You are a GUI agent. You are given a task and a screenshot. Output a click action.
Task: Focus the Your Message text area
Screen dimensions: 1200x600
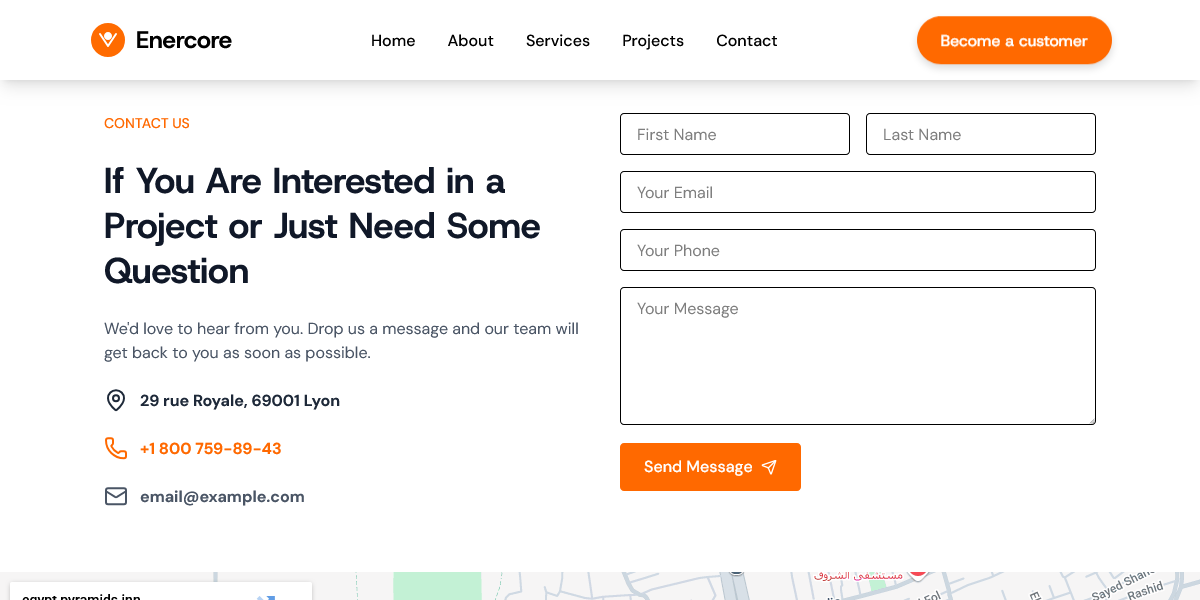pos(857,356)
